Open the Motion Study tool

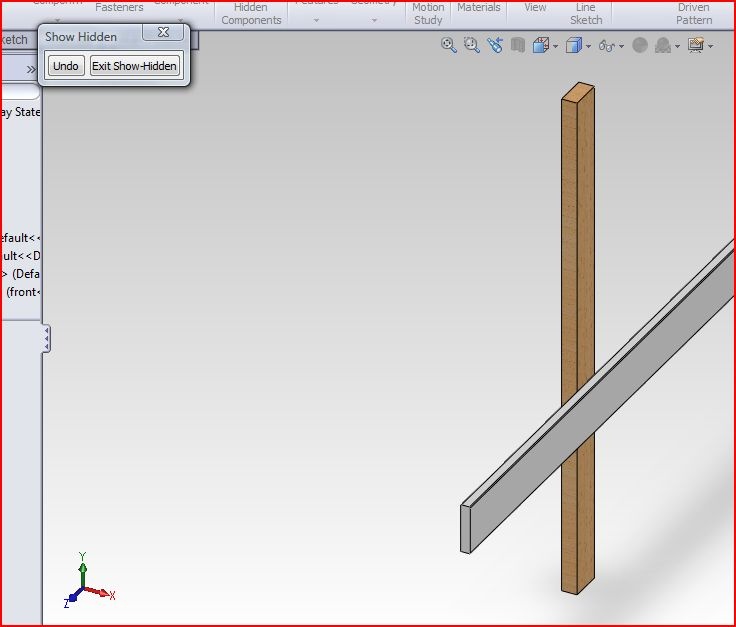coord(428,14)
